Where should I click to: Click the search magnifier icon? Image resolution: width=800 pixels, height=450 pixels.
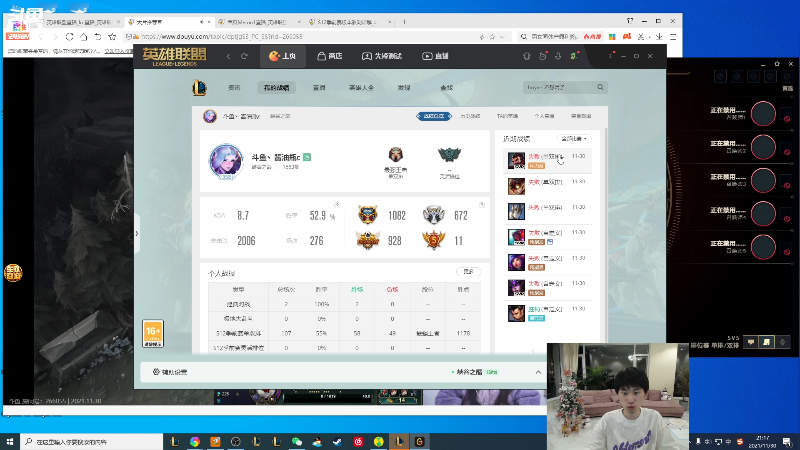(601, 87)
